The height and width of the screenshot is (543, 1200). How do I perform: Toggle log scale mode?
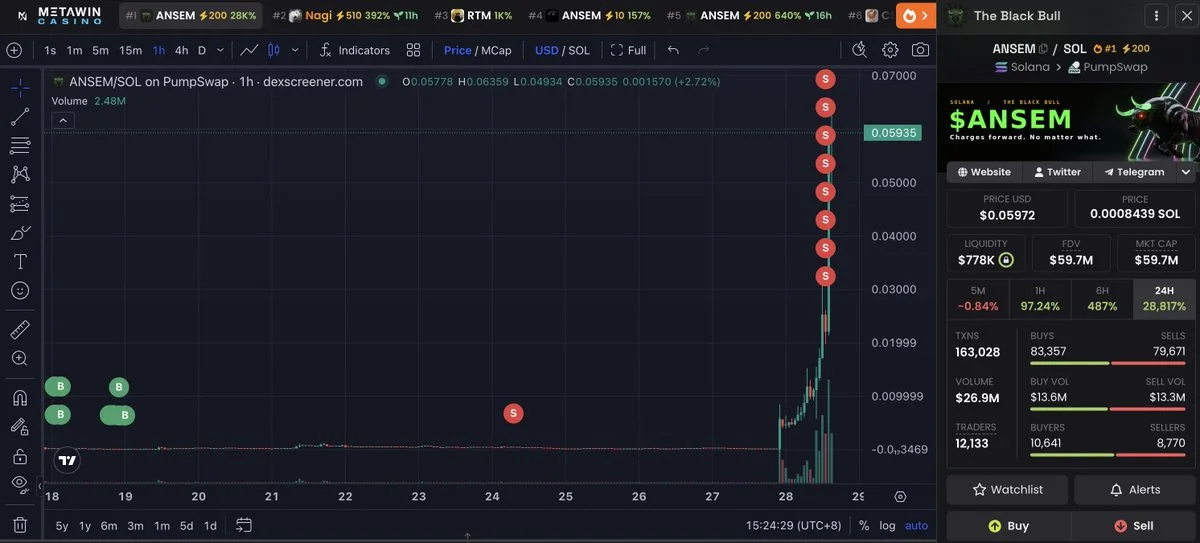click(x=887, y=525)
